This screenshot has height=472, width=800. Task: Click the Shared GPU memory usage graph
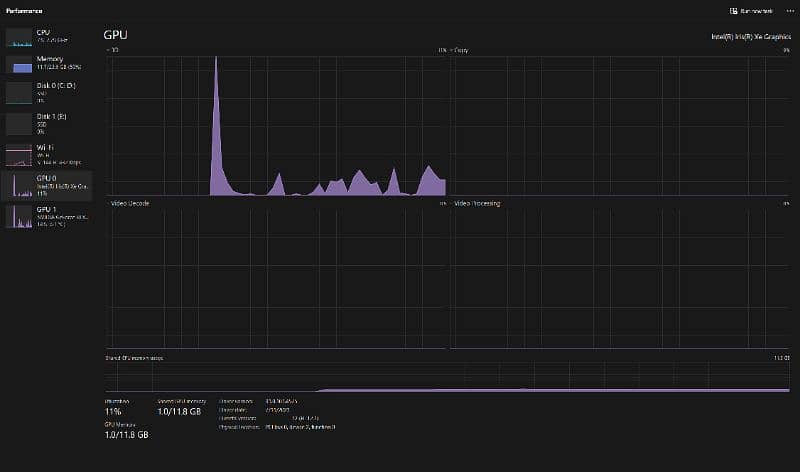coord(450,377)
